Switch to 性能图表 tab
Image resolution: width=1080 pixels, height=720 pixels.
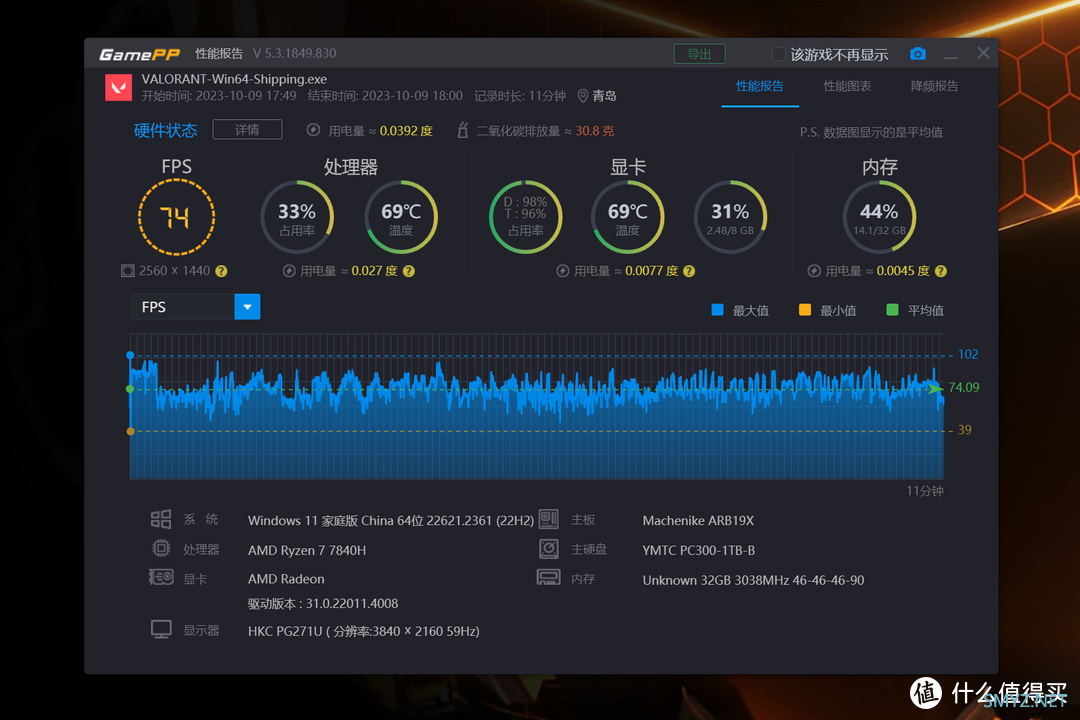click(x=847, y=86)
